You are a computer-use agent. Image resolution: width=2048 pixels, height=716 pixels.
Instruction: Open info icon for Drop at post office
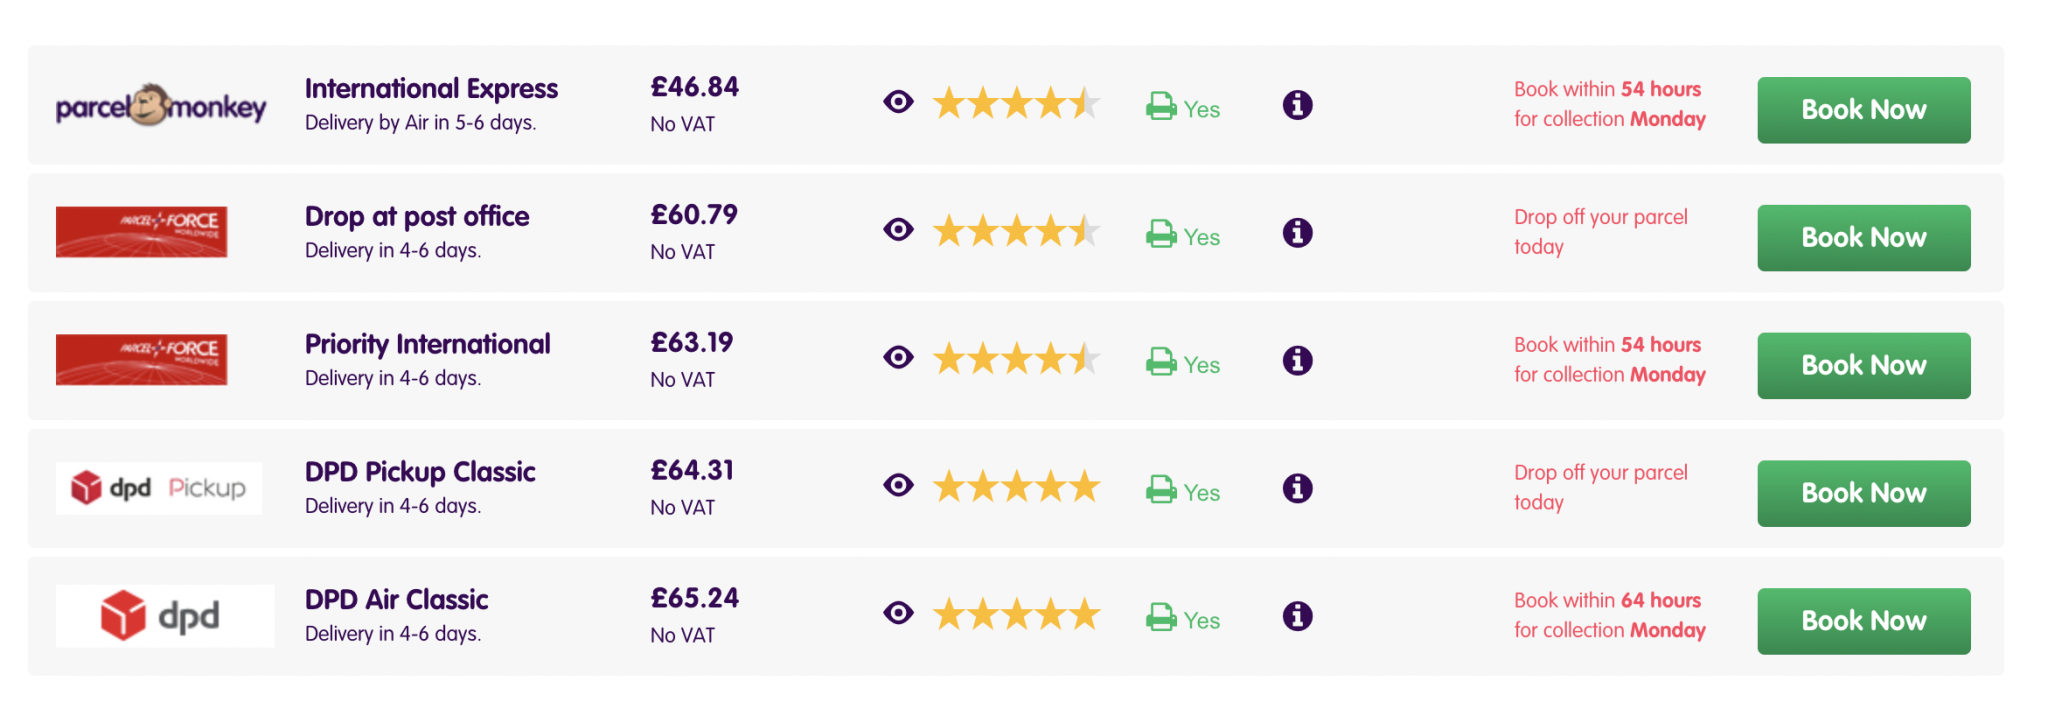tap(1297, 233)
